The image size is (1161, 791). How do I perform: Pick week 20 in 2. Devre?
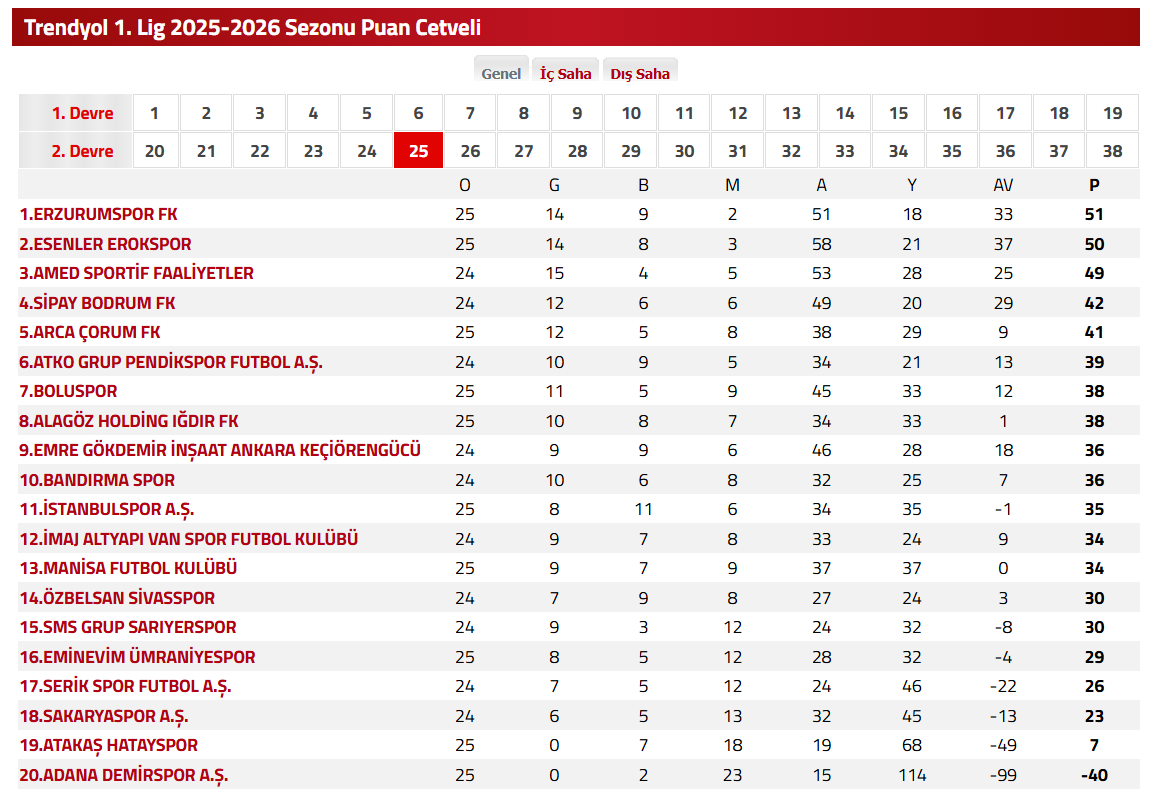click(154, 151)
